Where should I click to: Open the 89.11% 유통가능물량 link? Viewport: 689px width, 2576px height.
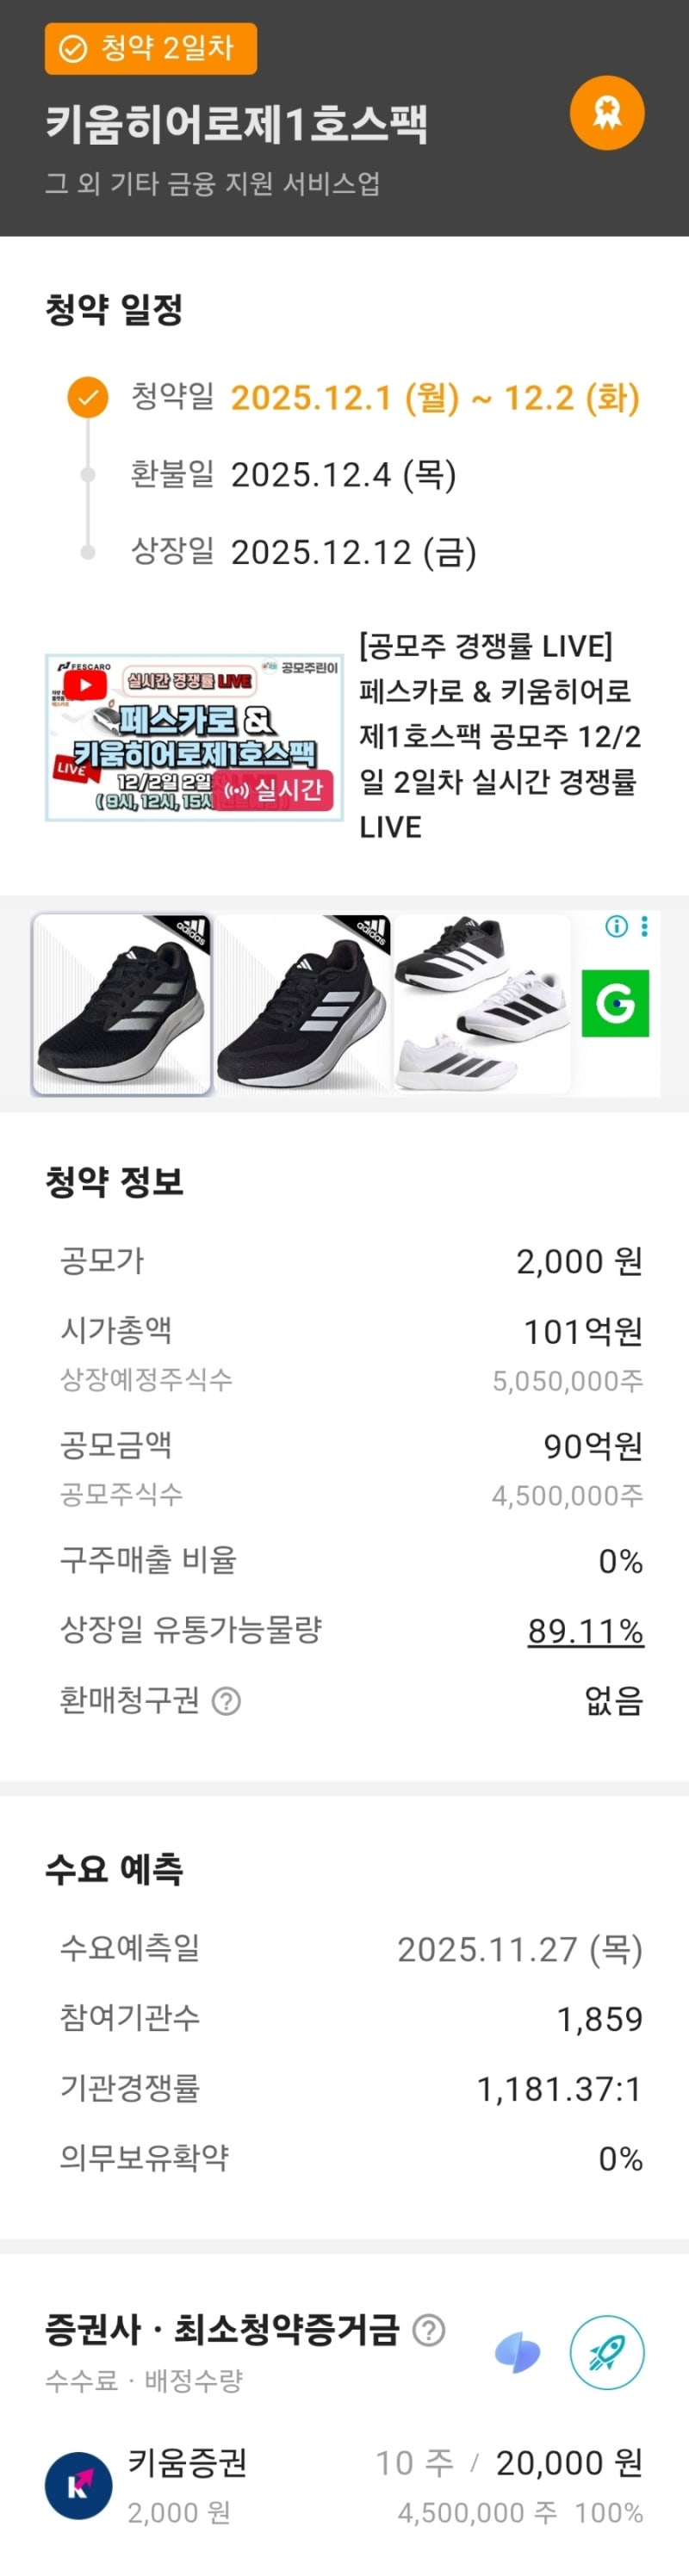[585, 1631]
